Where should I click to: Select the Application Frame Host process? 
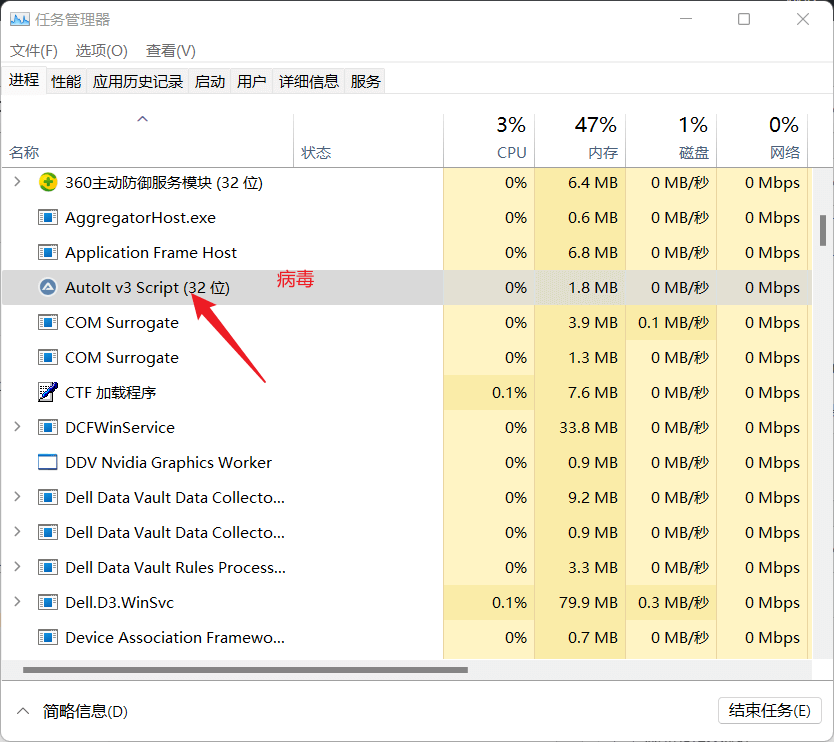(x=151, y=253)
